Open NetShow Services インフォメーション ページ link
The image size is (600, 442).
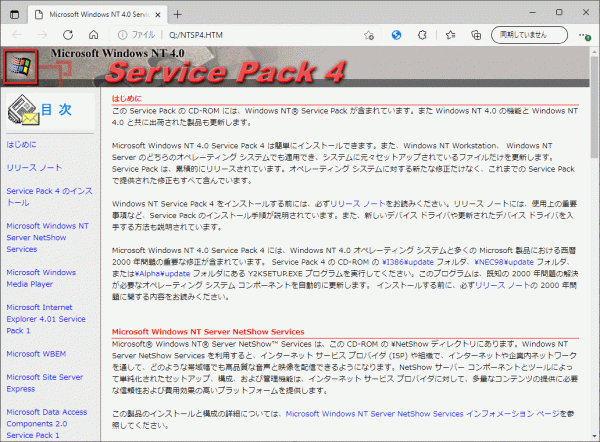coord(423,414)
